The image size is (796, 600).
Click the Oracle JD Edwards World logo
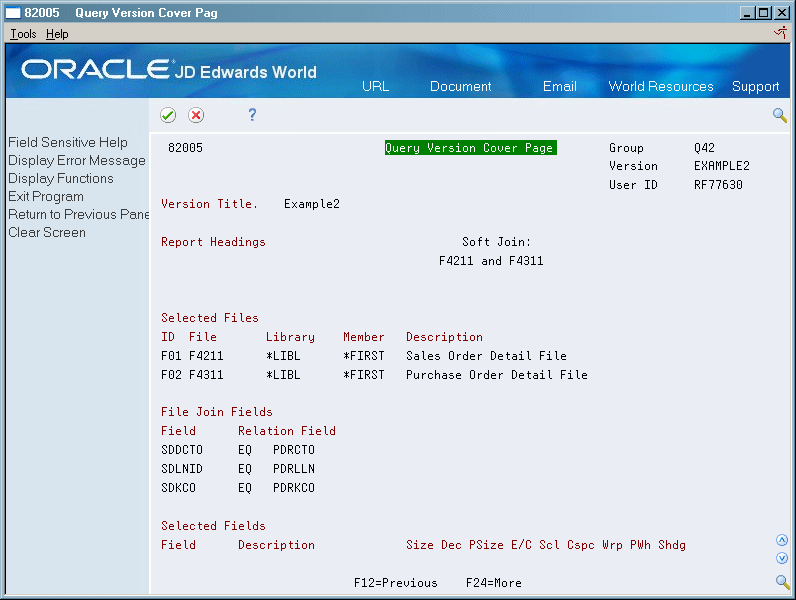tap(169, 70)
